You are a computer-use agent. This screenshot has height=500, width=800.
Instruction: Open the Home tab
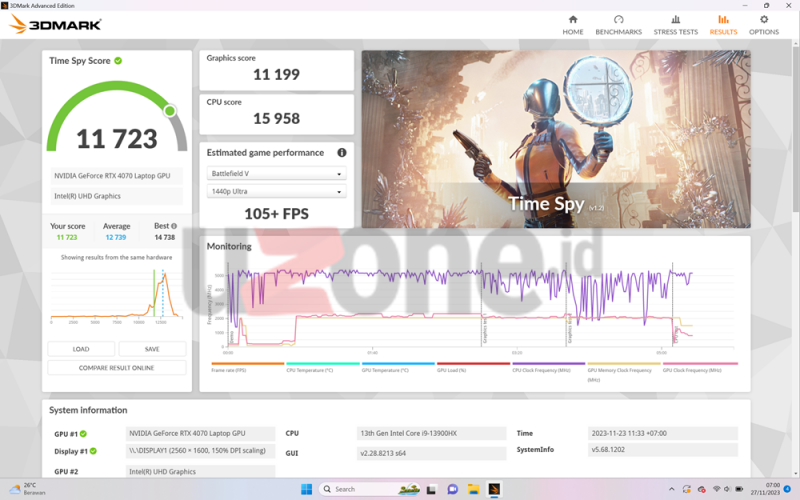click(572, 24)
